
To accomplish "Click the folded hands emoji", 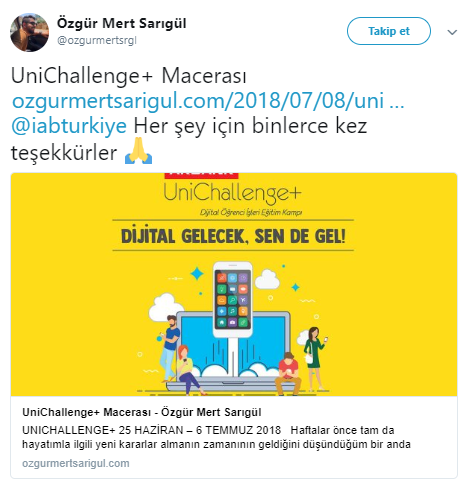I will point(138,151).
